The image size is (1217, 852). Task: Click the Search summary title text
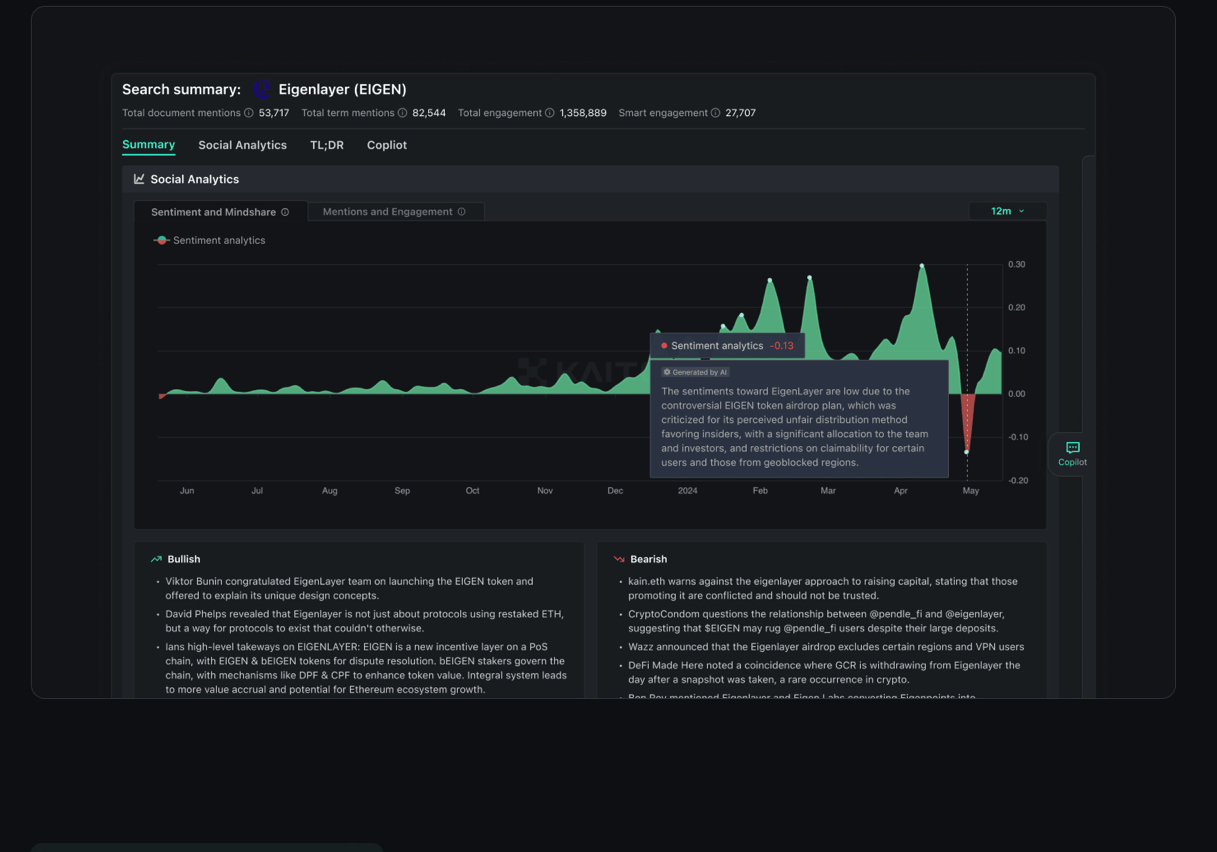(x=181, y=90)
